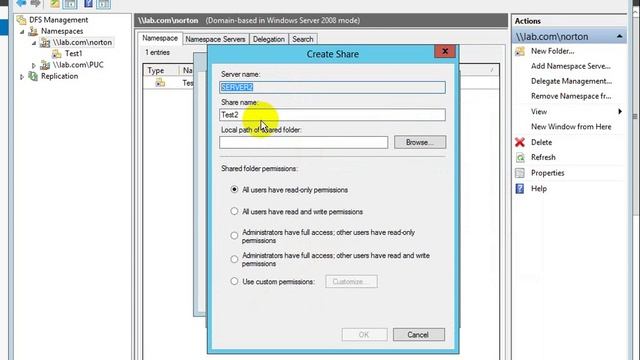Click the Local path of shared folder field
Viewport: 640px width, 360px height.
pyautogui.click(x=304, y=142)
